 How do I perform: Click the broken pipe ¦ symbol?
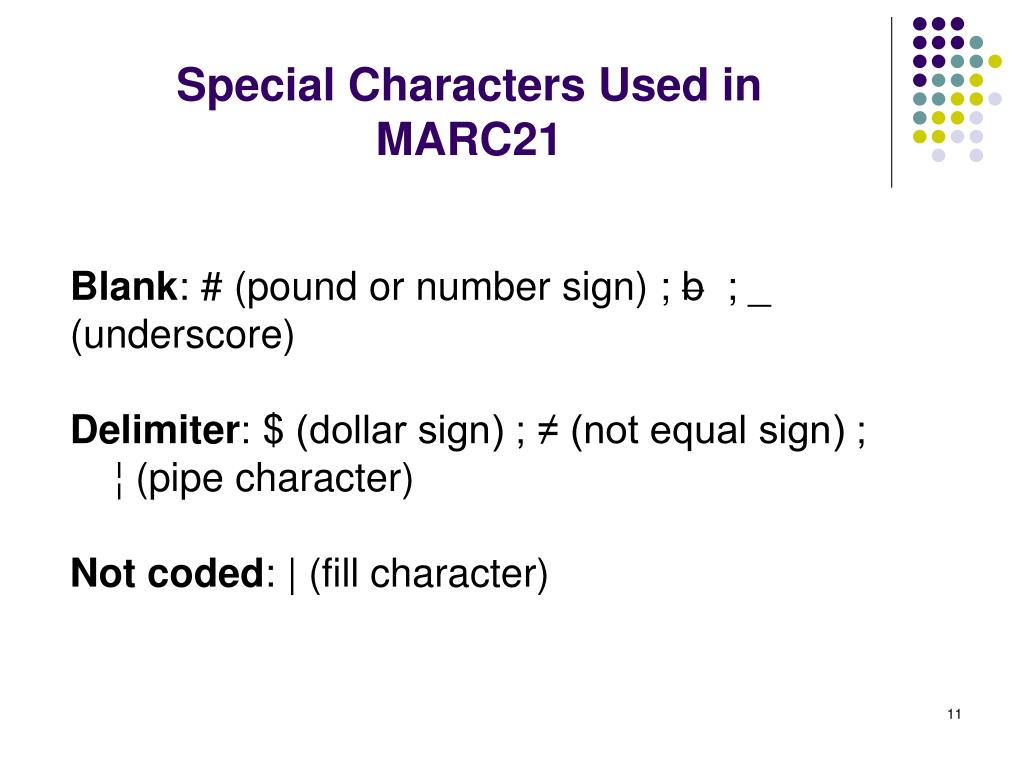click(119, 479)
